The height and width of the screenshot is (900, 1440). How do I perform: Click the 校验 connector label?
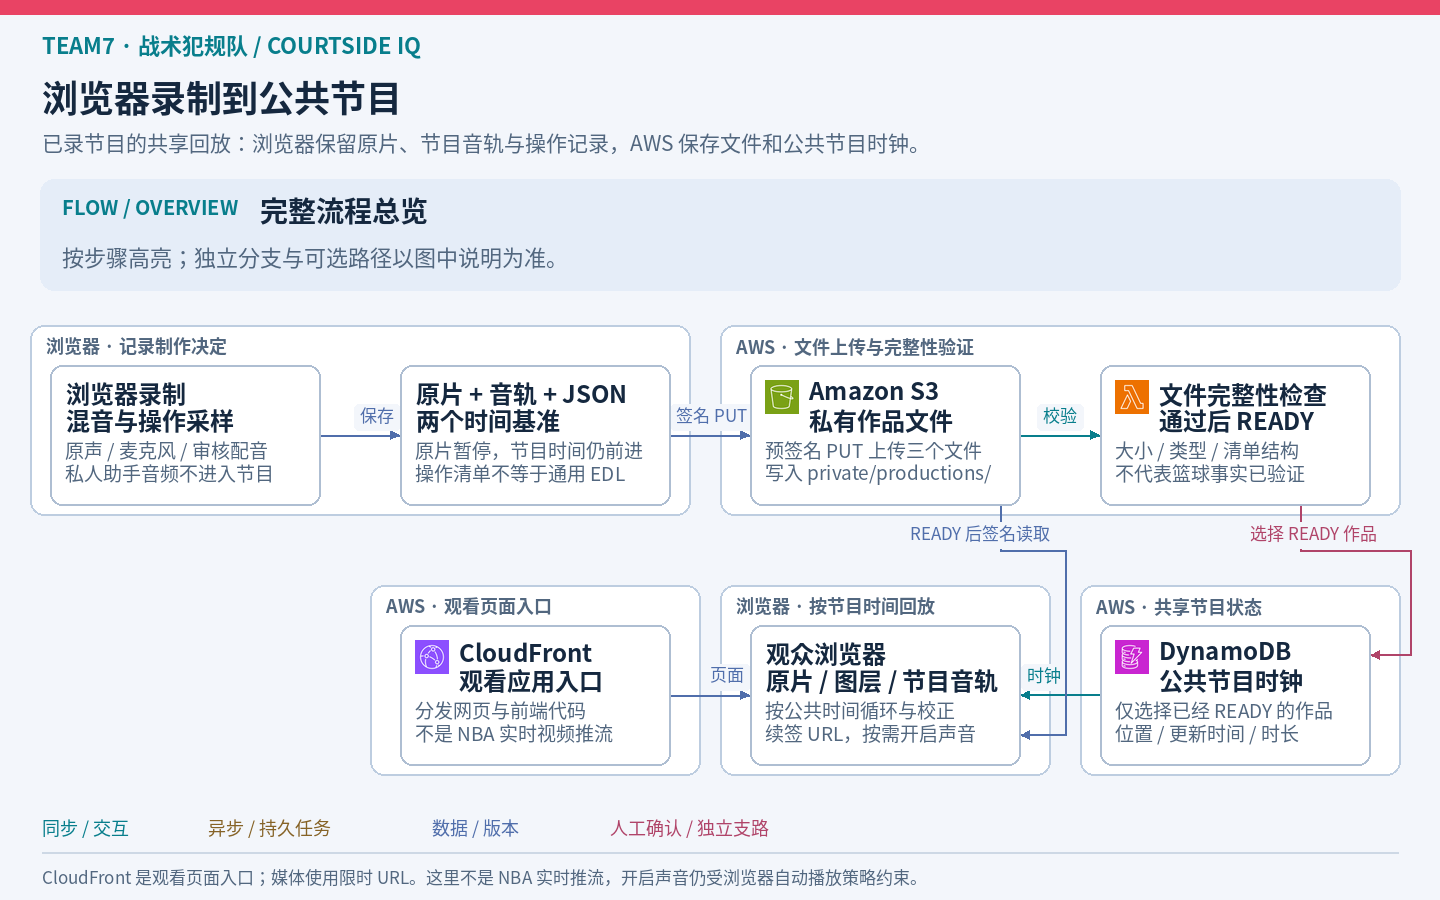(1060, 416)
